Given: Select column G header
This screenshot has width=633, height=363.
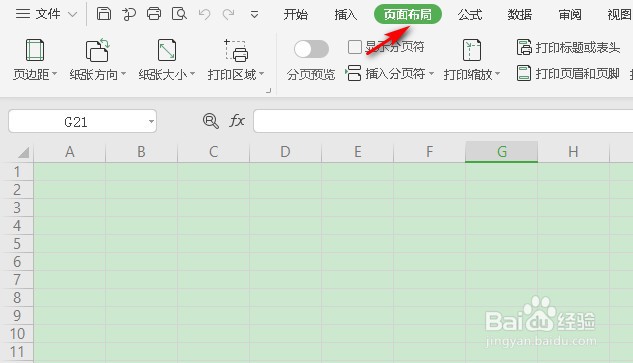Looking at the screenshot, I should [501, 152].
